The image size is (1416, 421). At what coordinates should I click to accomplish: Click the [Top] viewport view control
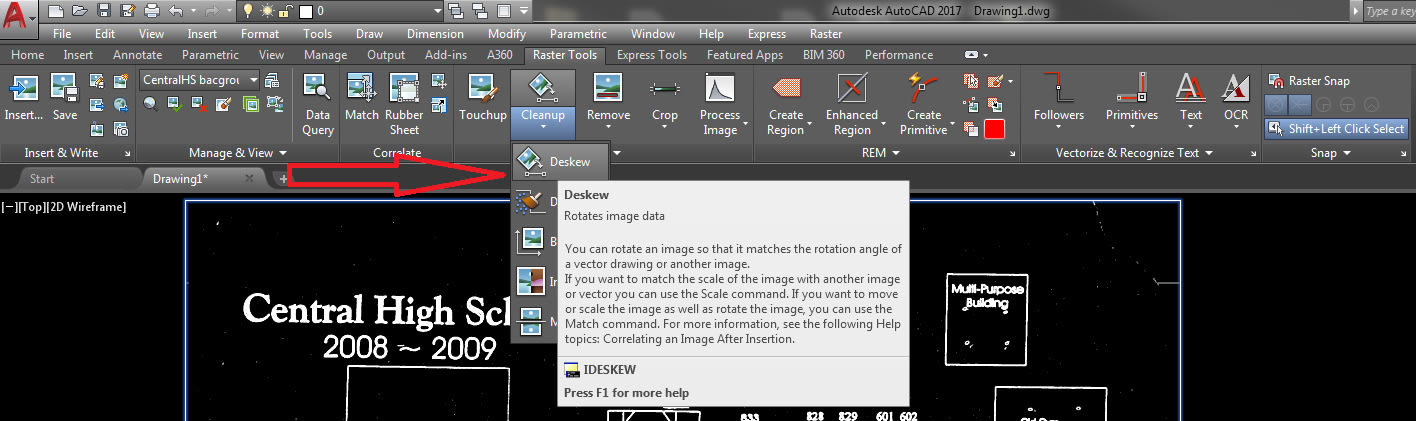click(x=31, y=207)
